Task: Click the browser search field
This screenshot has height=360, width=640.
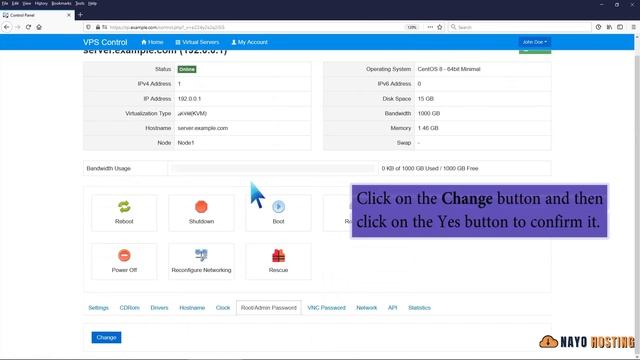Action: (520, 27)
